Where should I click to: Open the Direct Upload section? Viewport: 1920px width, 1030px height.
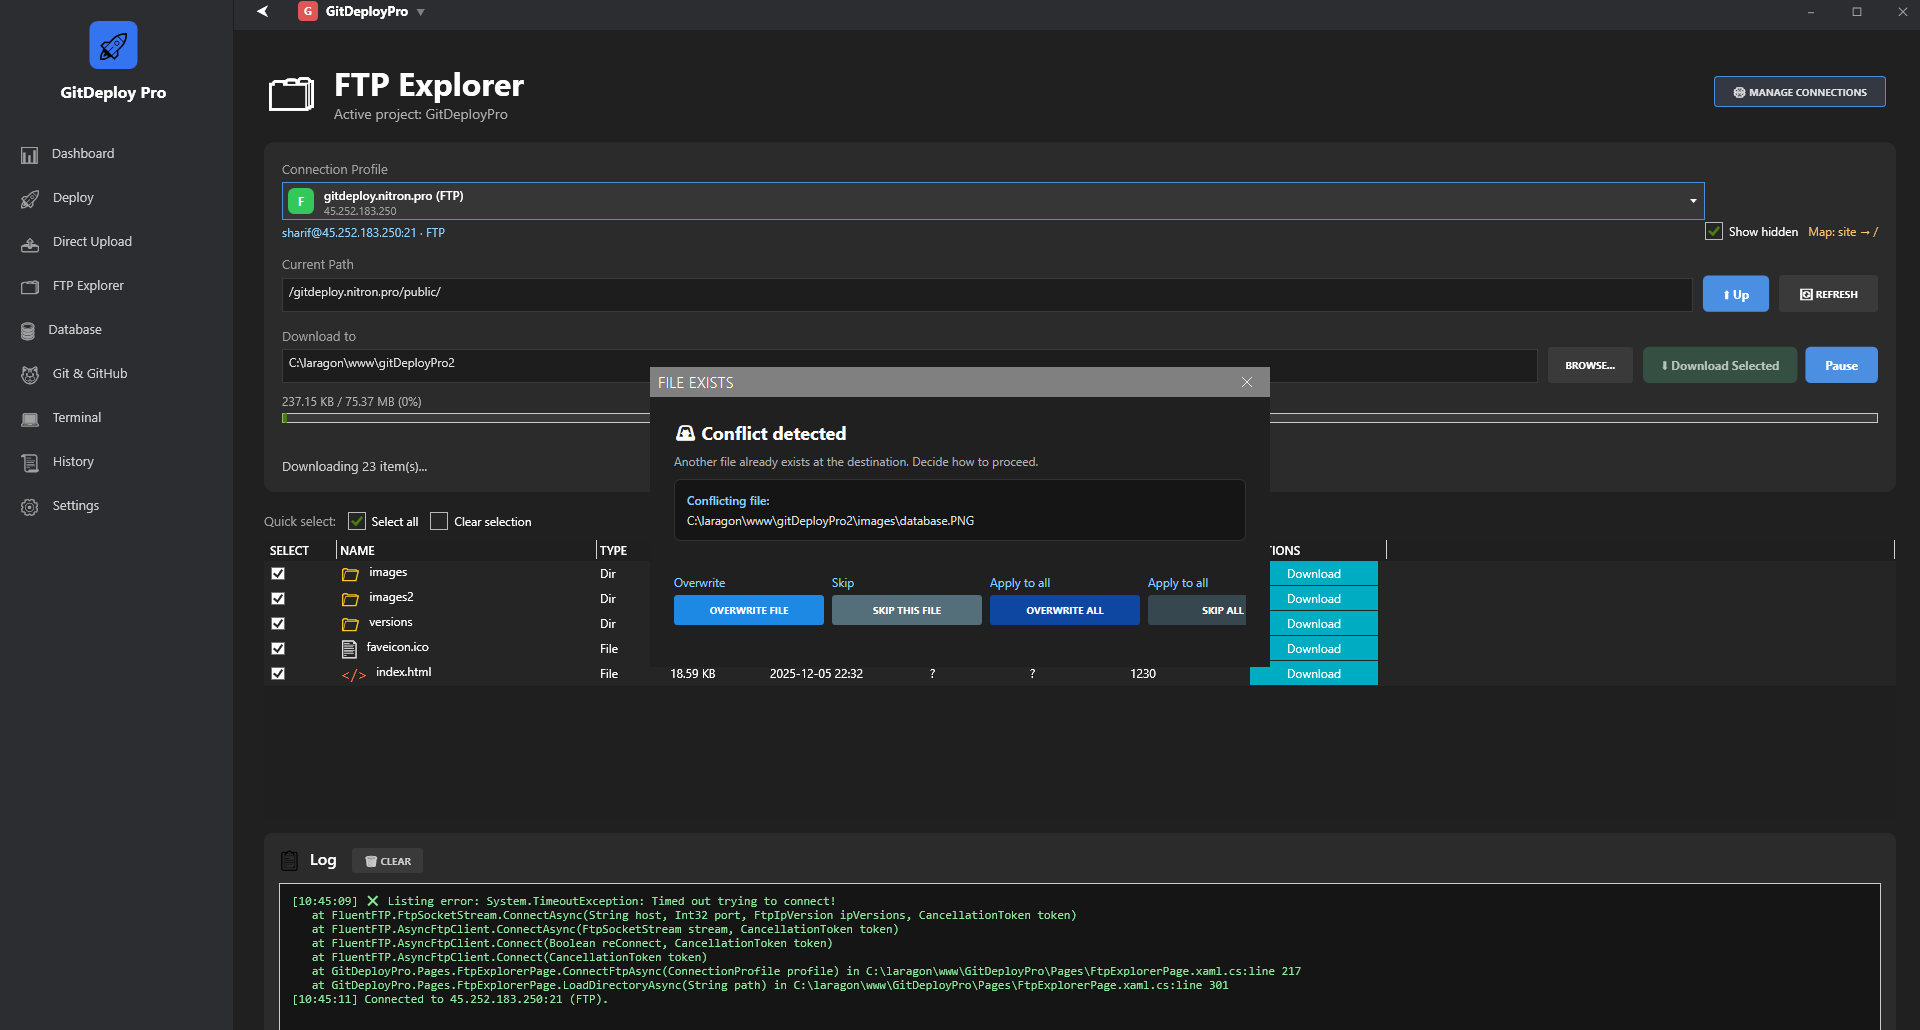tap(30, 242)
